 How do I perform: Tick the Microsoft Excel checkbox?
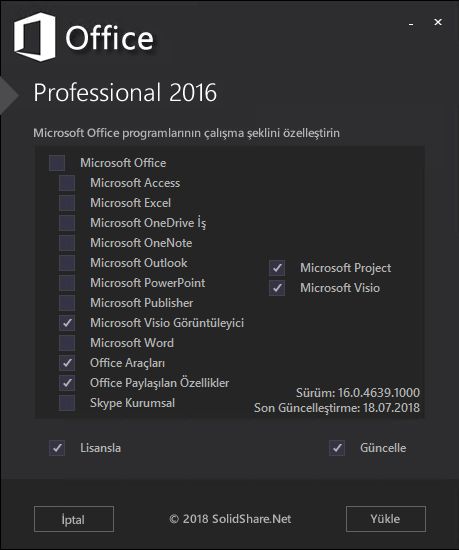pos(67,203)
